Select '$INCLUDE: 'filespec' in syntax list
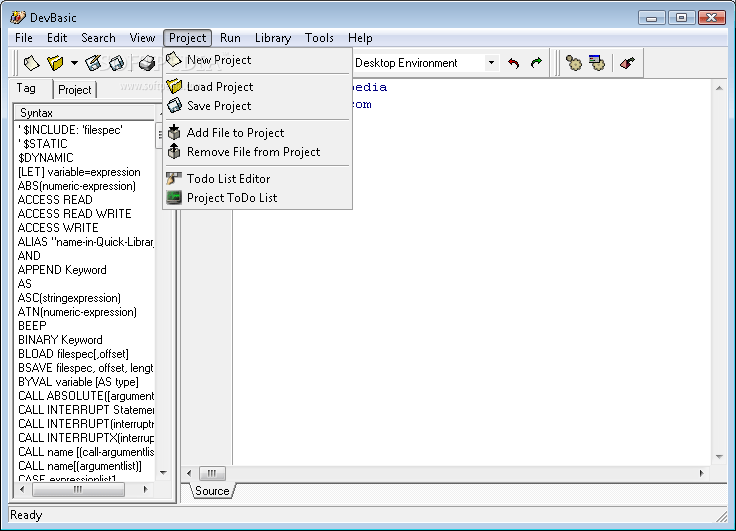 70,130
